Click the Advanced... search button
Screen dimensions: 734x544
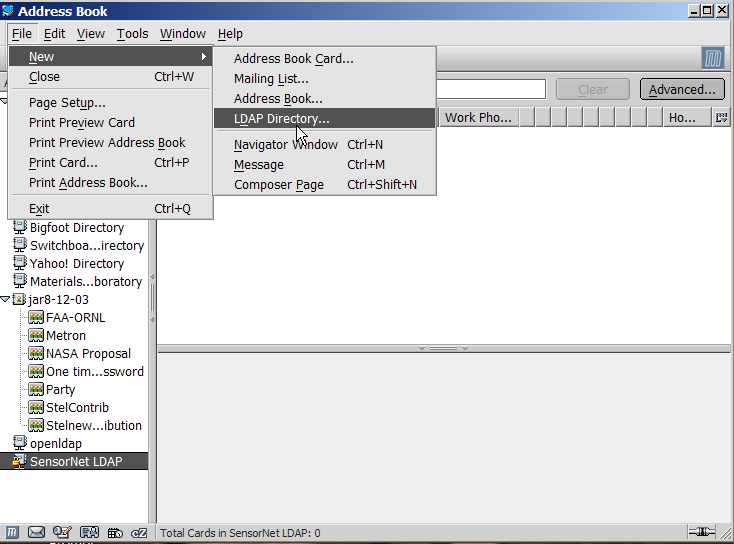(682, 89)
